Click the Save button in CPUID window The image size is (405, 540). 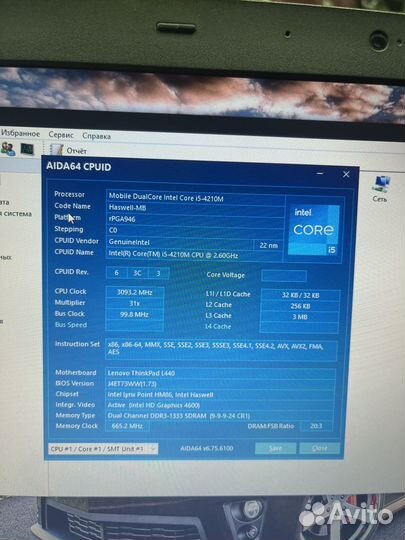(276, 448)
